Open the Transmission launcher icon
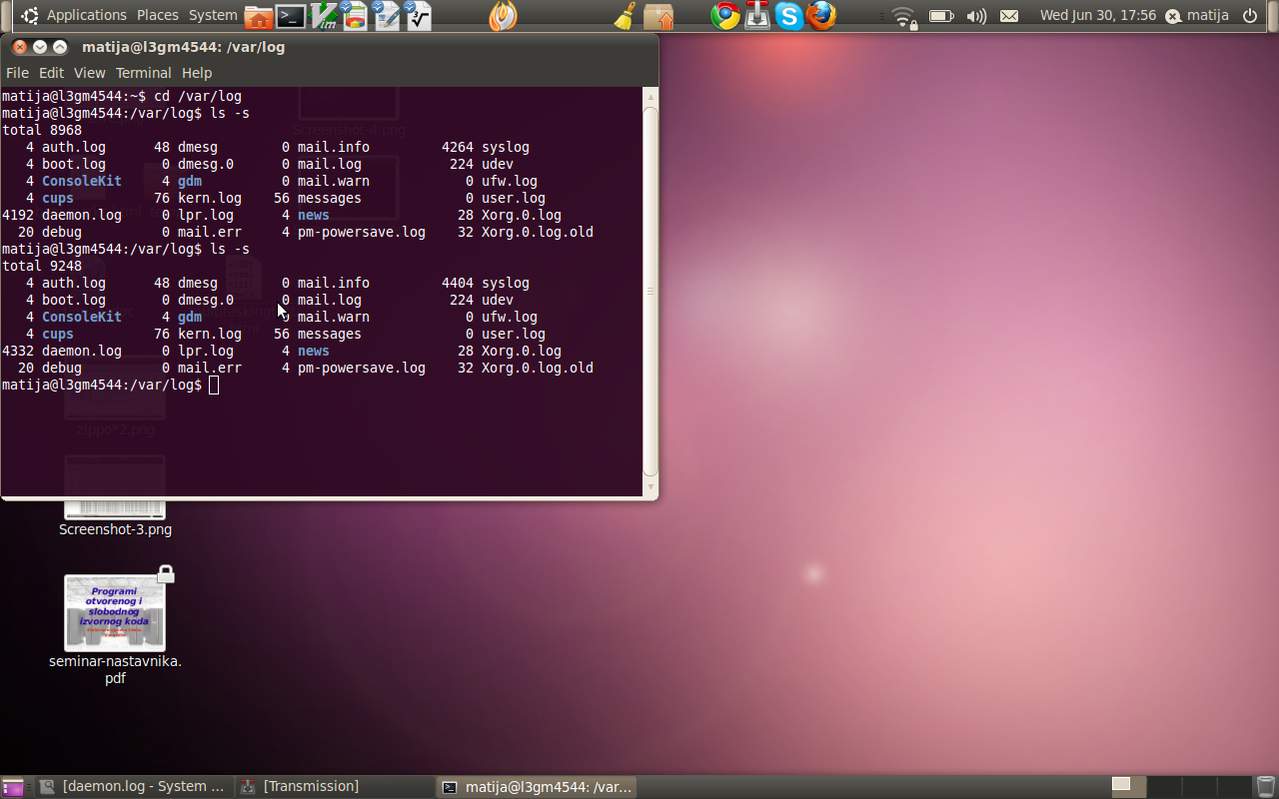The image size is (1279, 799). (757, 16)
